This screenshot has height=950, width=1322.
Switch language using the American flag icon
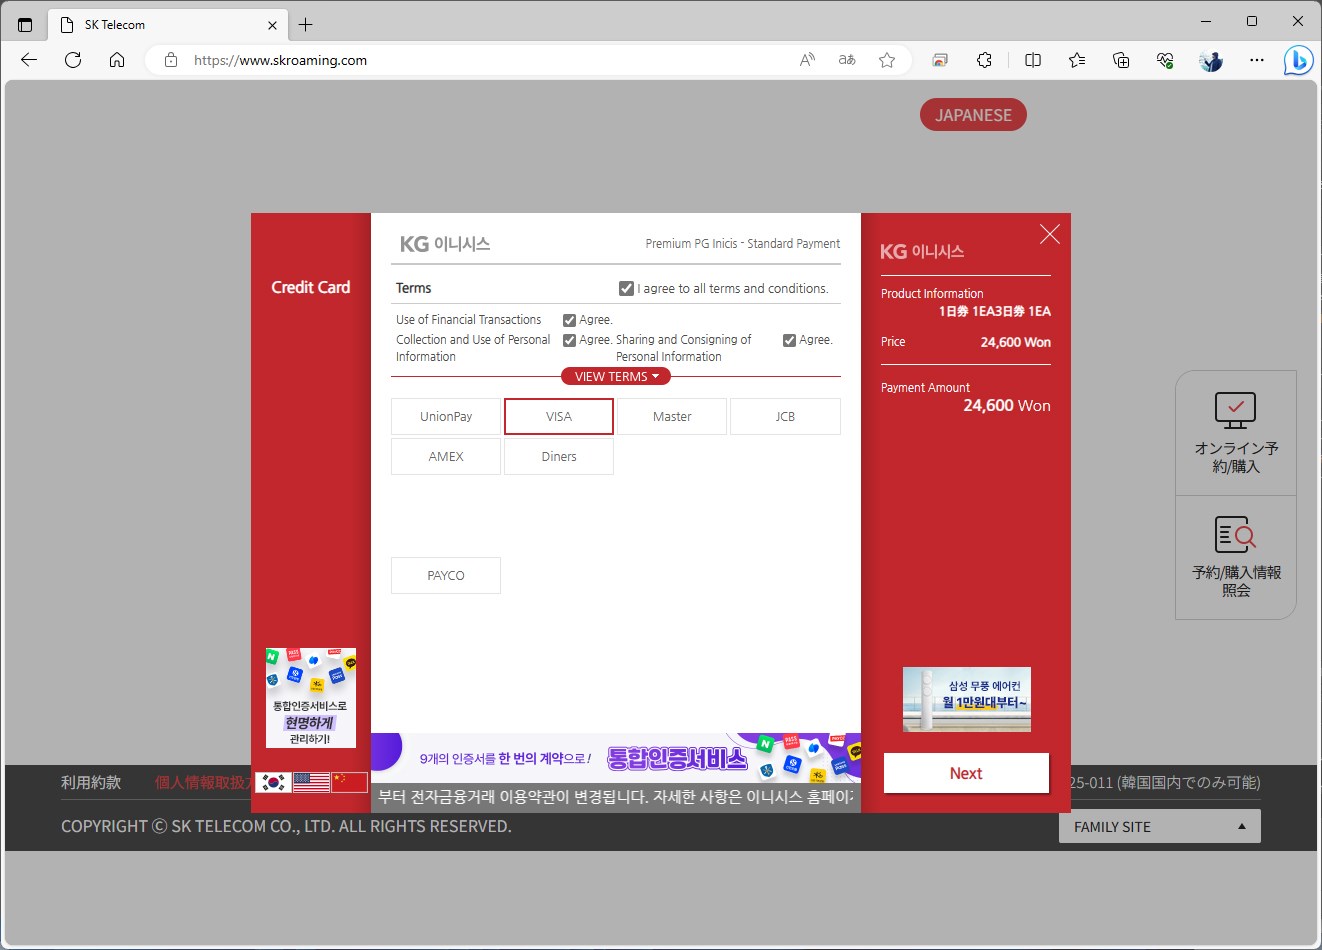point(310,781)
